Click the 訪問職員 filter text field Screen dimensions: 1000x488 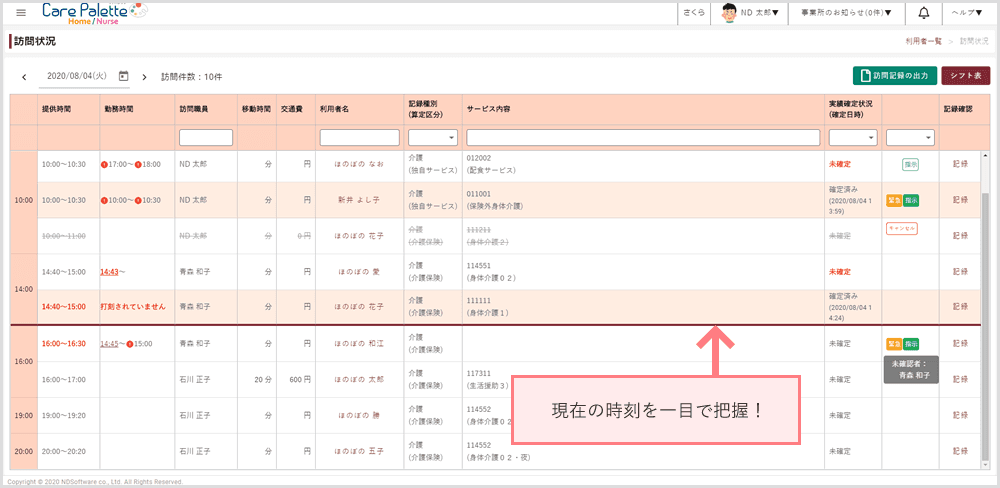205,137
